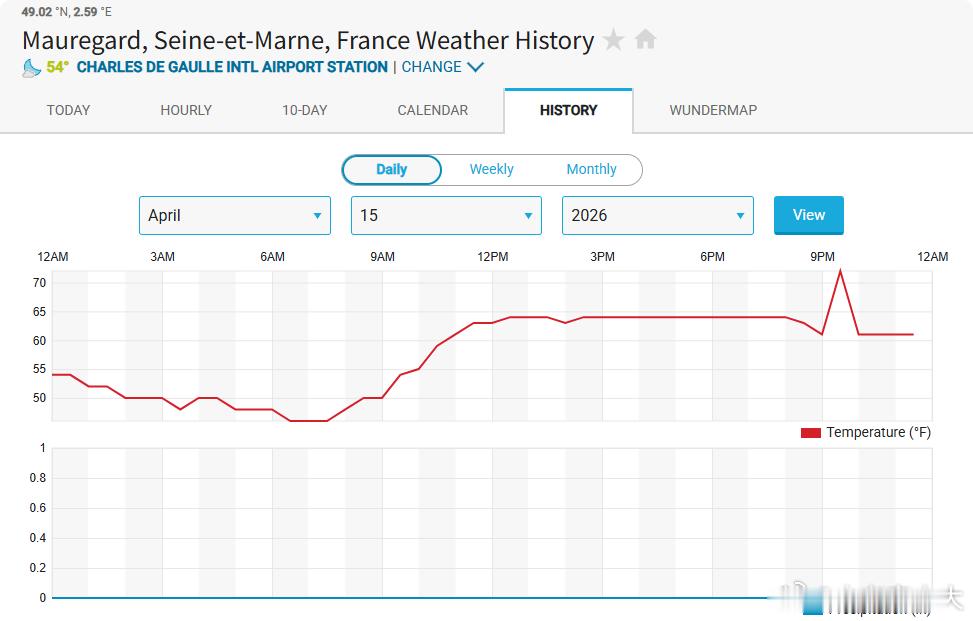Open the Wundermap tab
The image size is (973, 621).
coord(713,111)
